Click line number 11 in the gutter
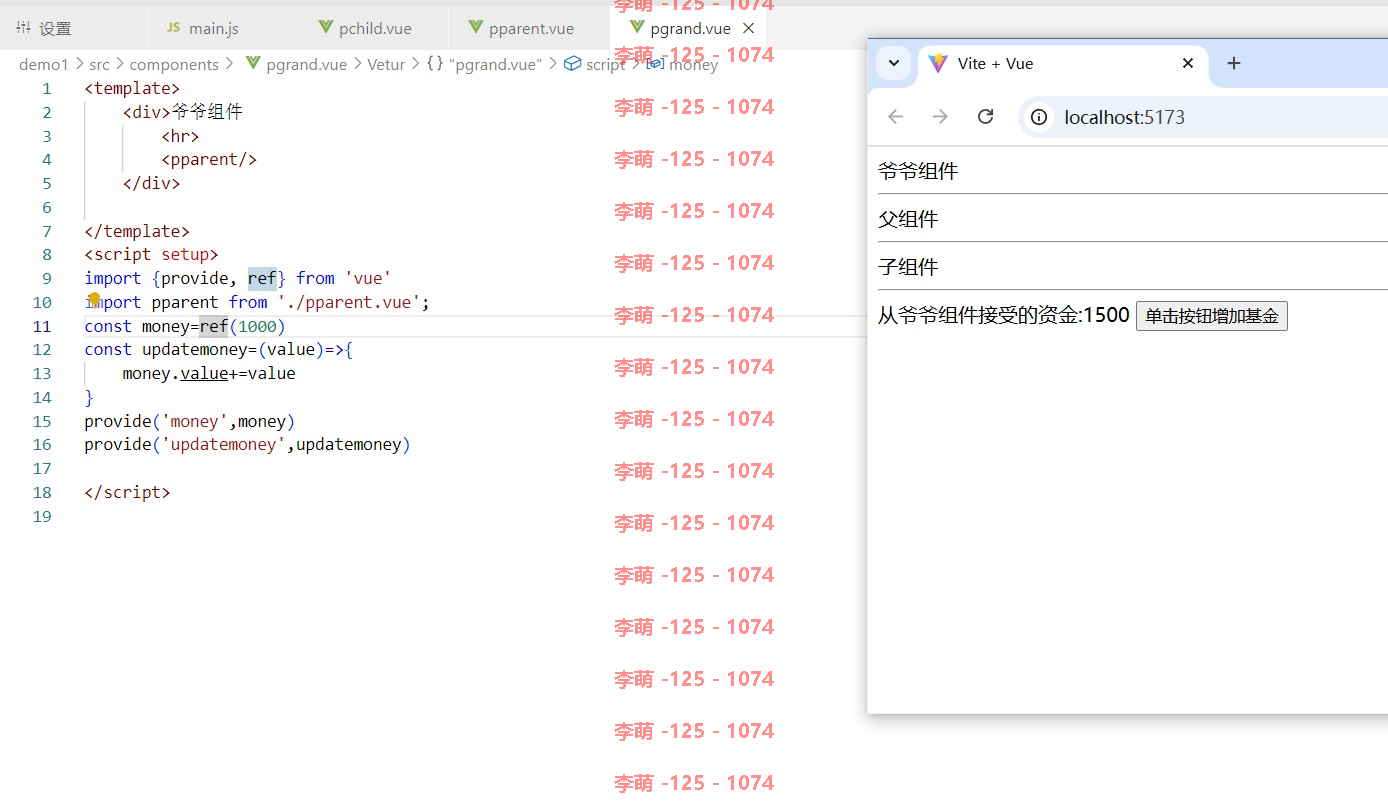This screenshot has width=1388, height=804. [x=42, y=326]
